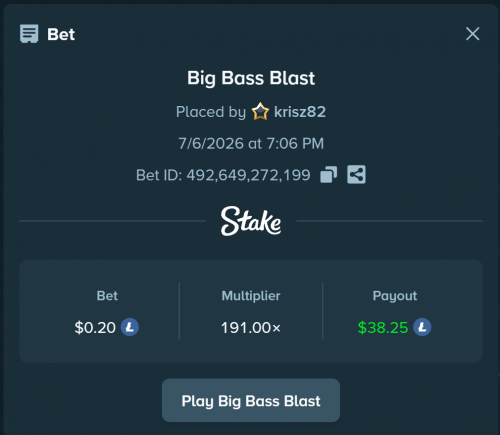Click the Play Big Bass Blast button
This screenshot has width=500, height=435.
tap(251, 400)
